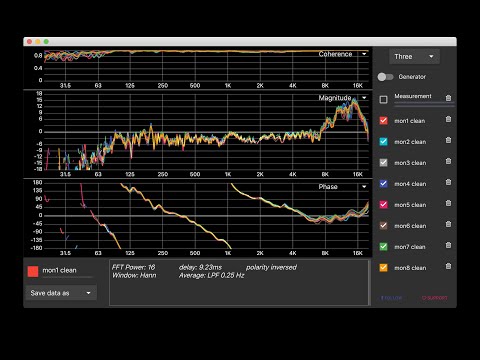Delete the mon6 clean measurement
This screenshot has height=360, width=480.
[448, 224]
